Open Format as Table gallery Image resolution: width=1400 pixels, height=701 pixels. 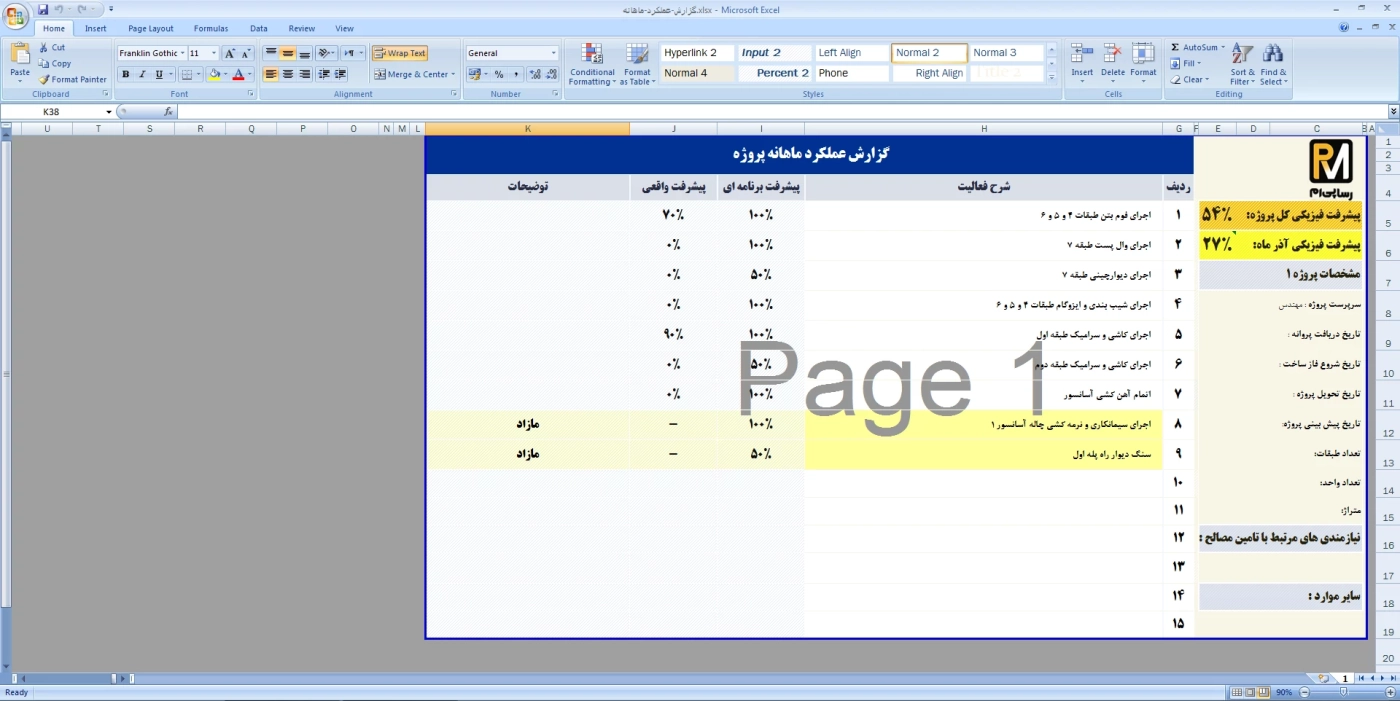(637, 64)
